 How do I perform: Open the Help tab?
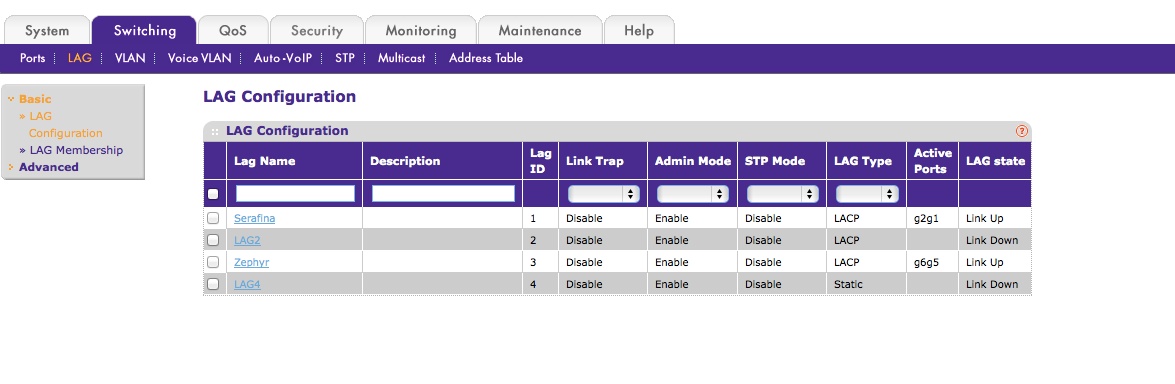[638, 31]
